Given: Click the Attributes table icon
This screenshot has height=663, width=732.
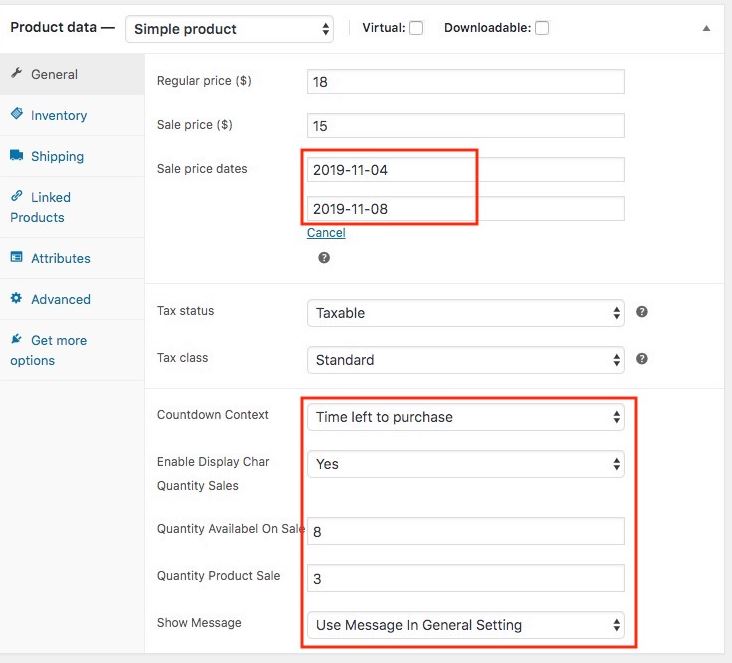Looking at the screenshot, I should tap(16, 257).
